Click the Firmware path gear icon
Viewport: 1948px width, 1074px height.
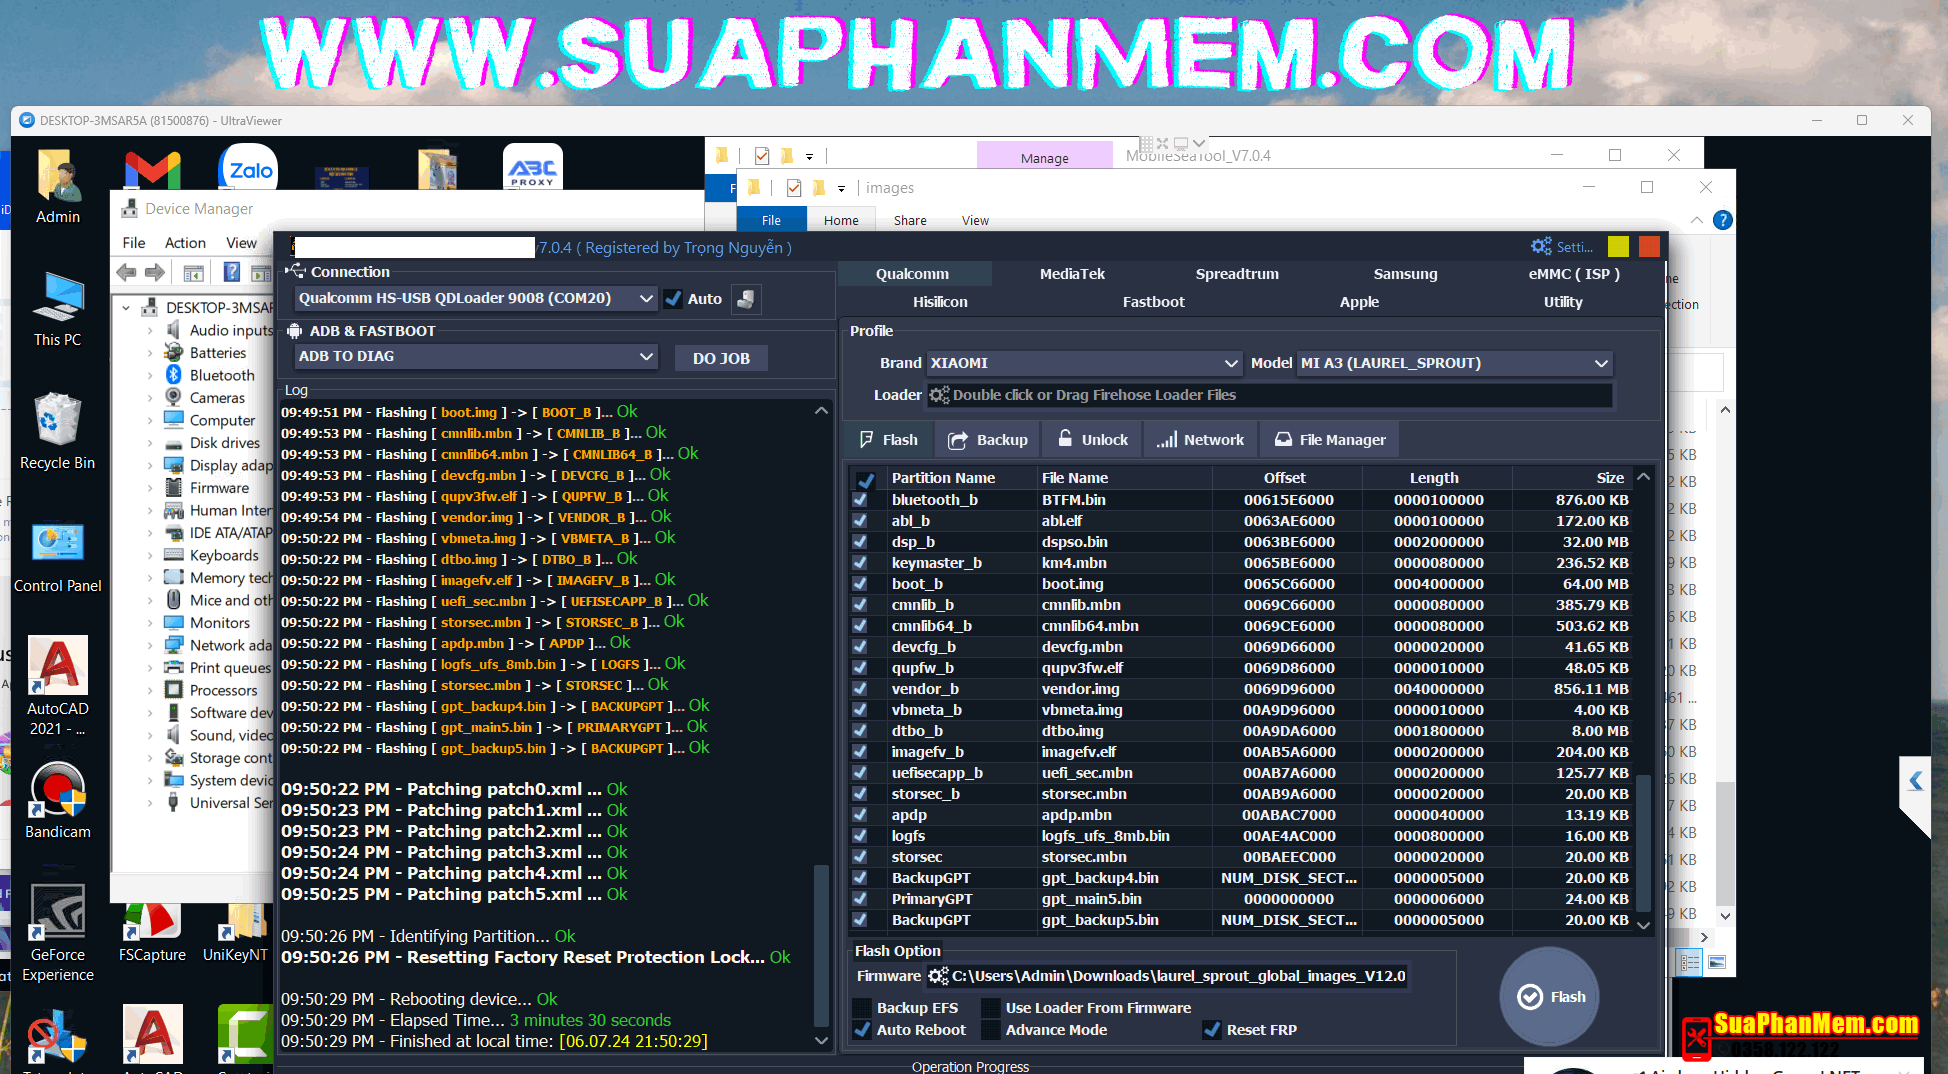(937, 976)
